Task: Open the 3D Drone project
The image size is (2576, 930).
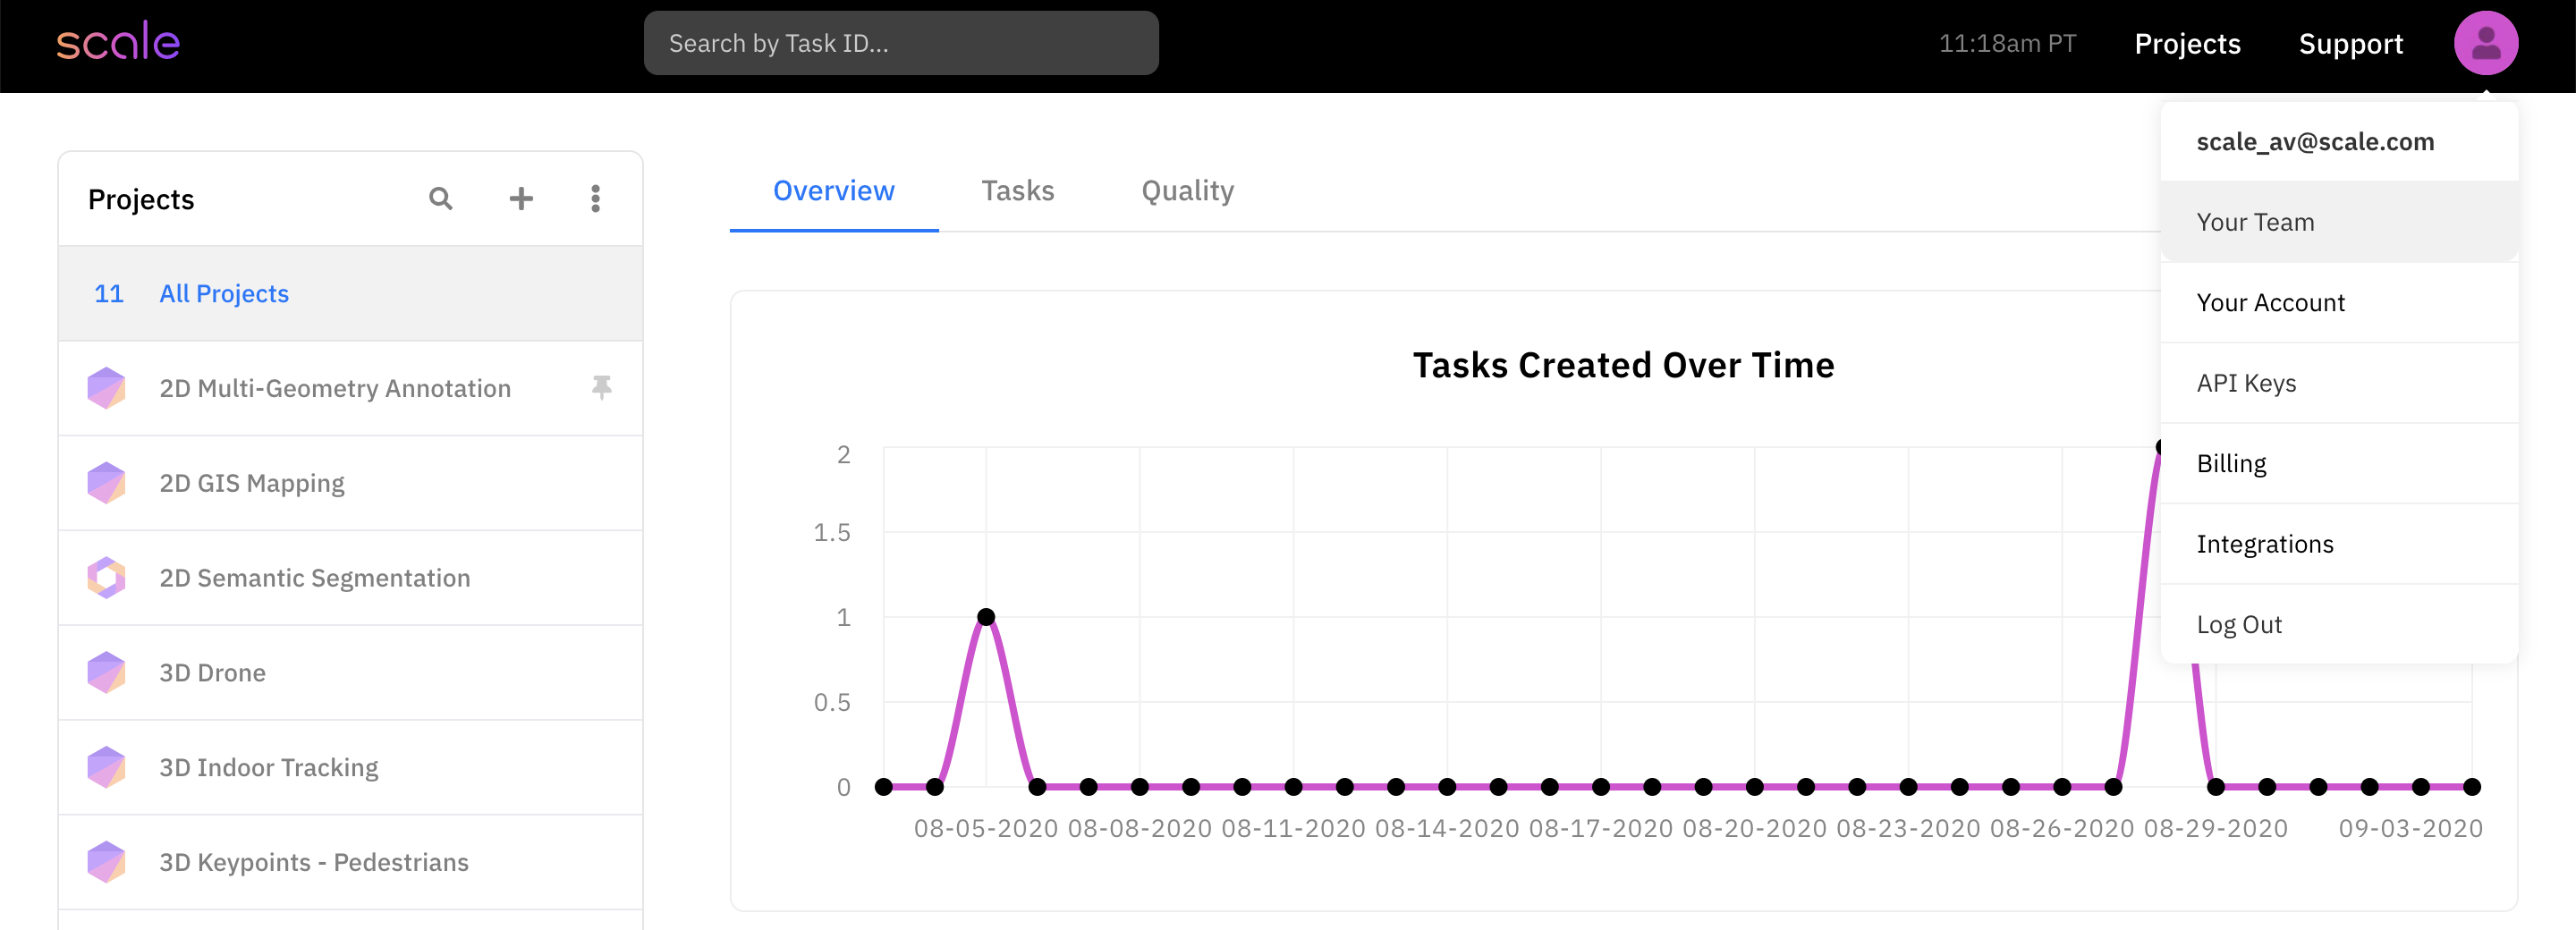Action: point(350,673)
